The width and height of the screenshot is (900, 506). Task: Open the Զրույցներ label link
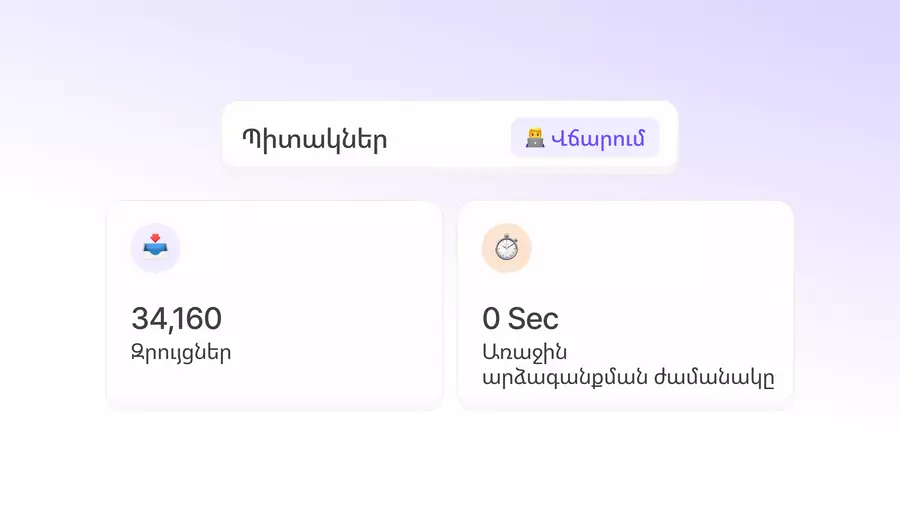181,352
